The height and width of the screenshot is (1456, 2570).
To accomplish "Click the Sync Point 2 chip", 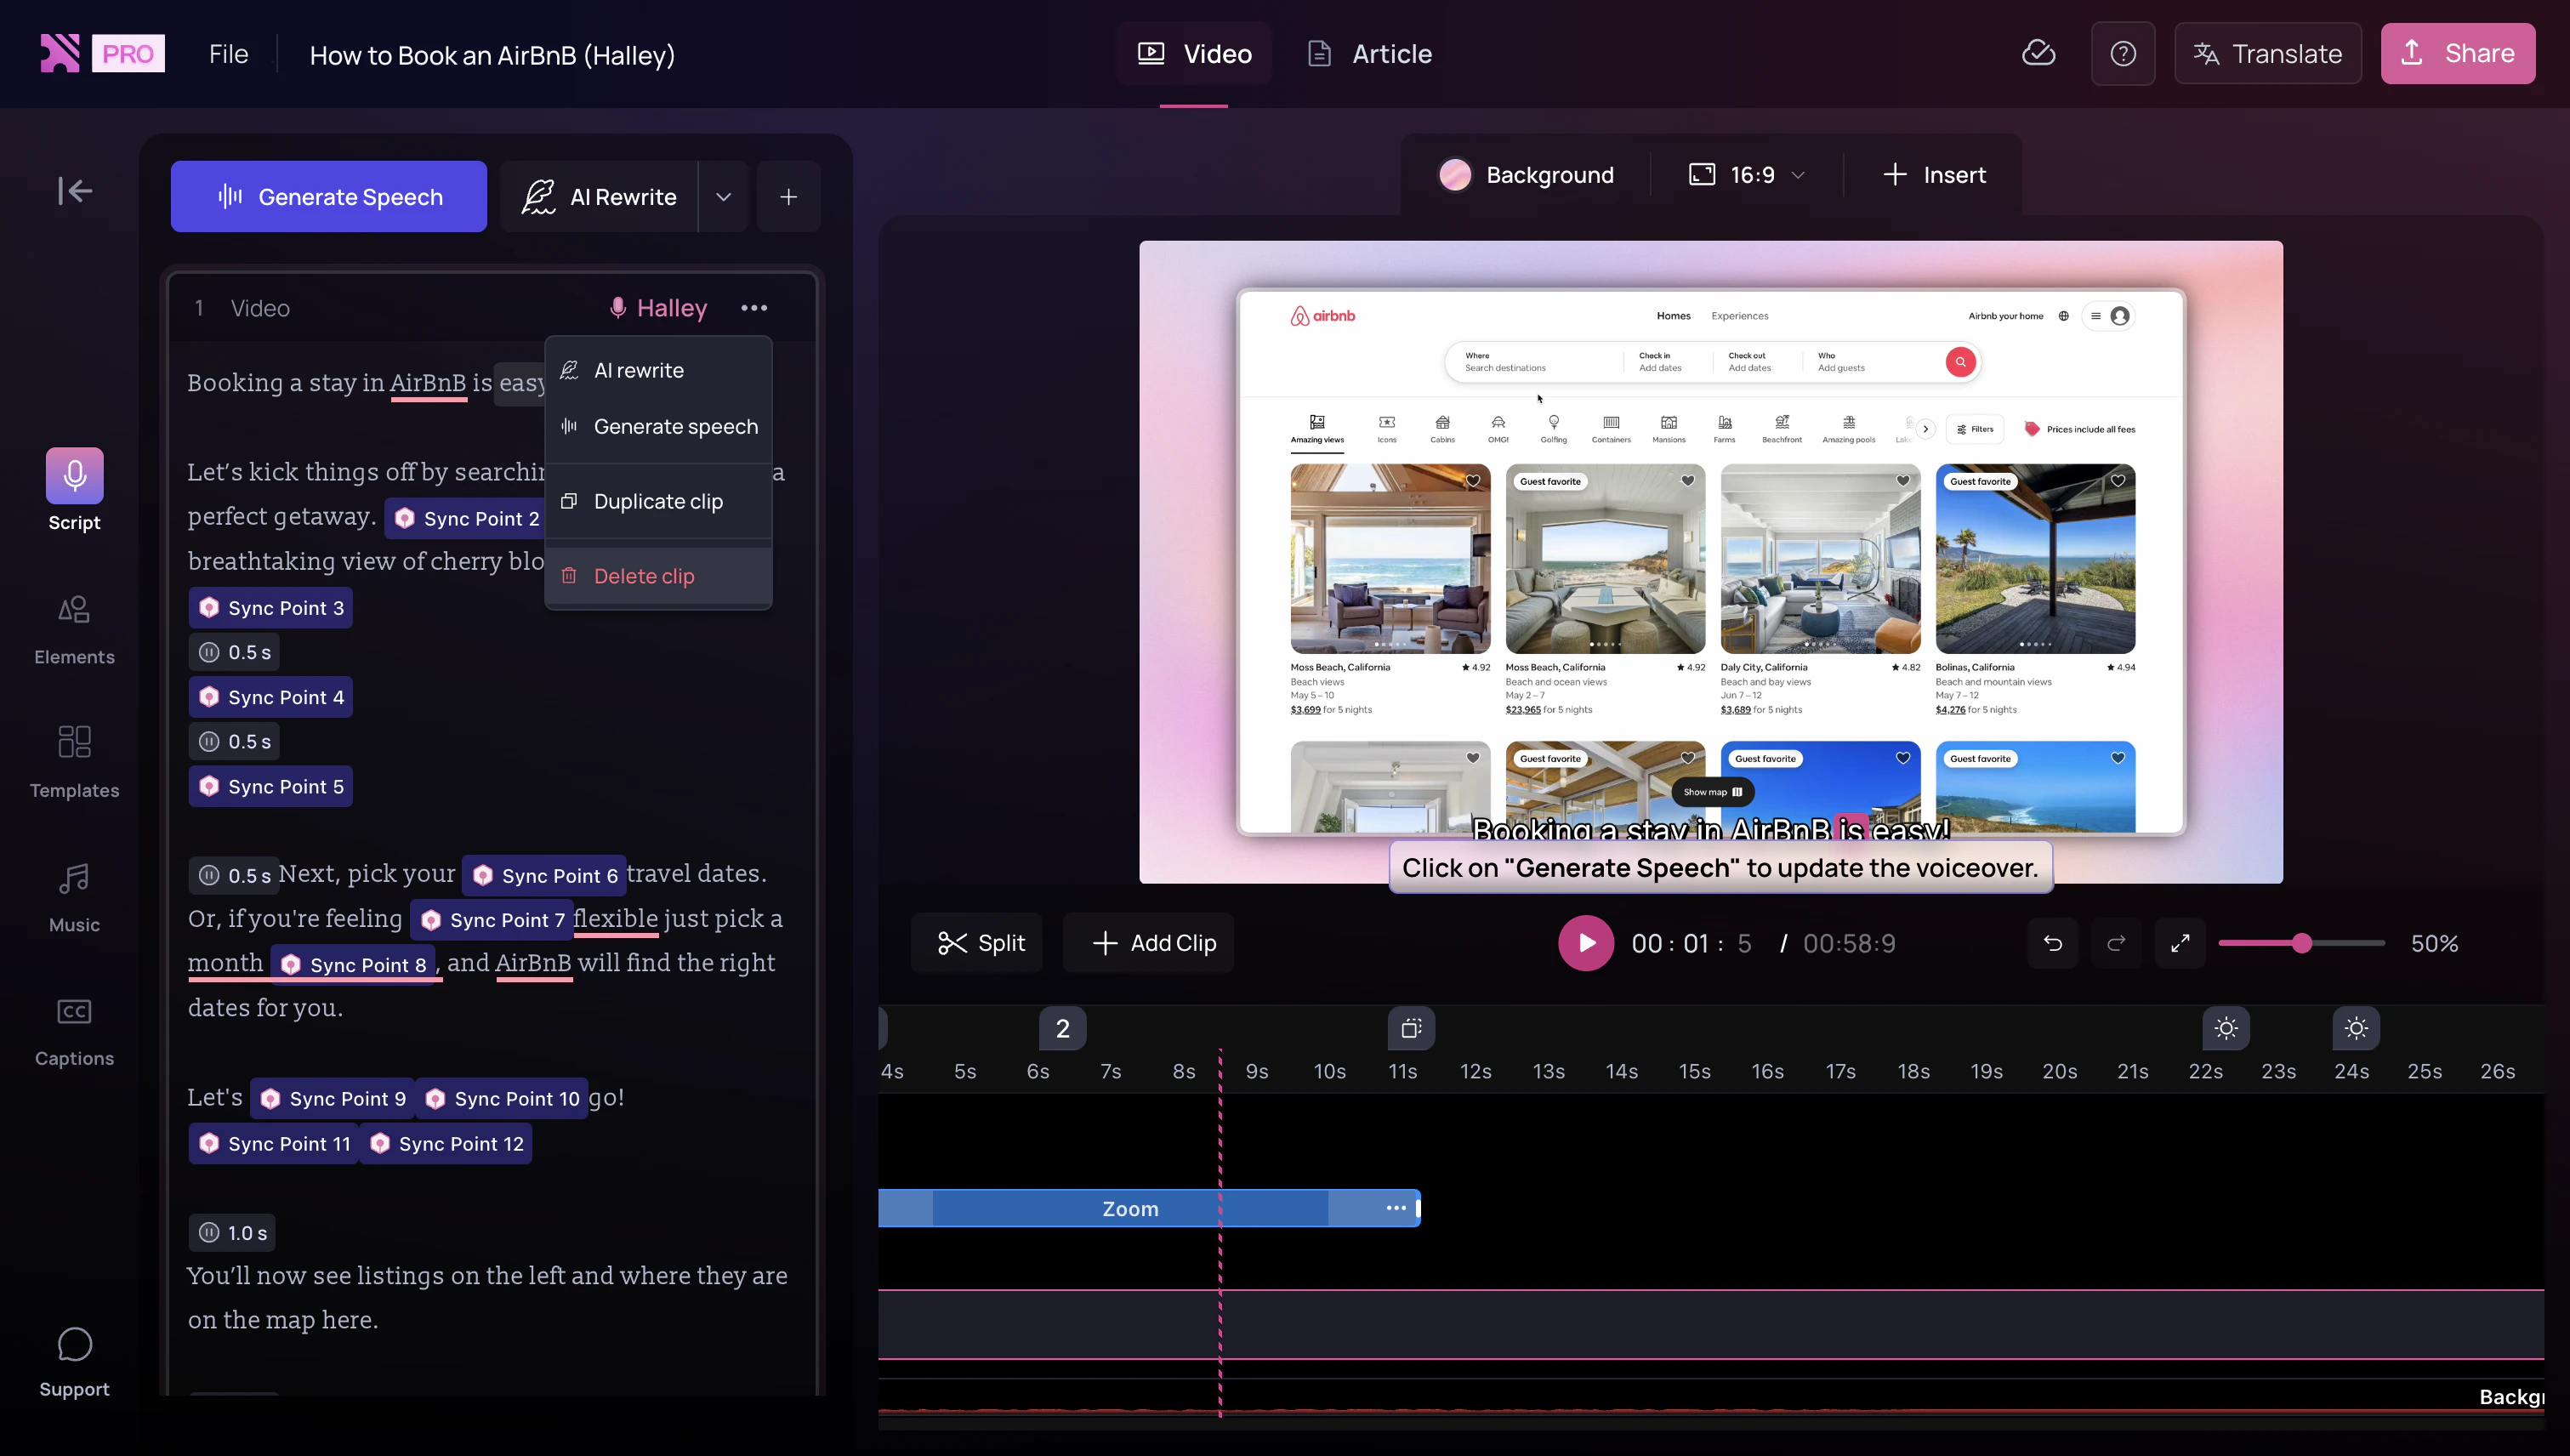I will pyautogui.click(x=466, y=518).
